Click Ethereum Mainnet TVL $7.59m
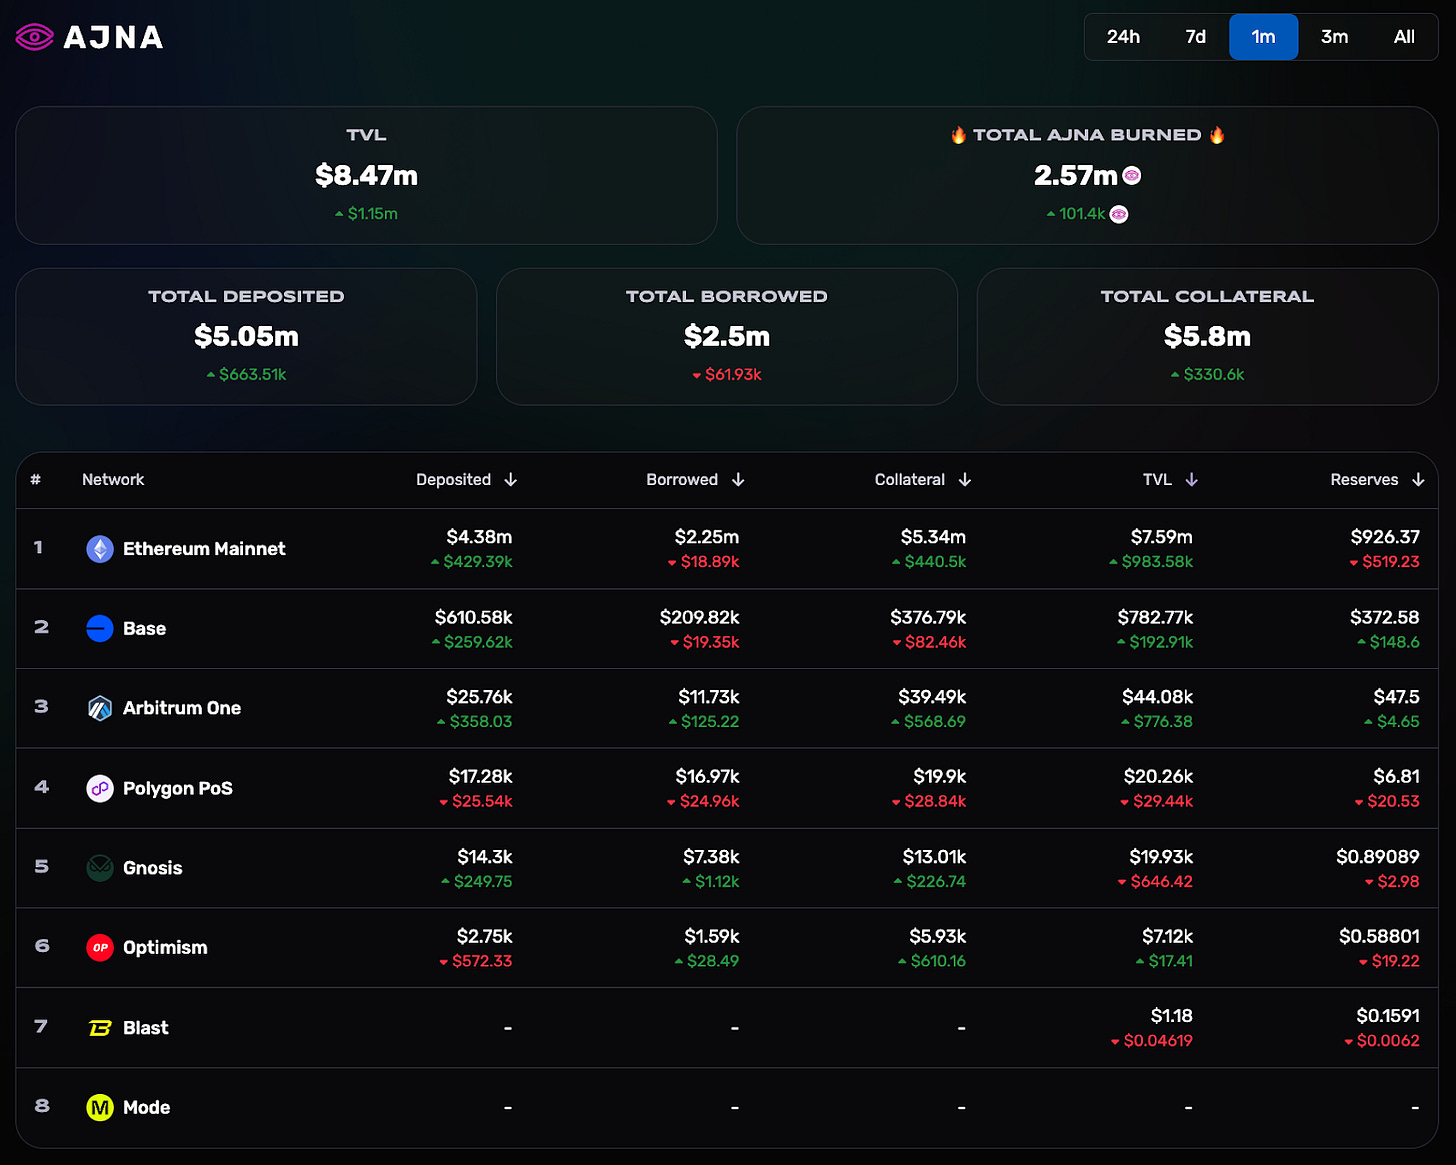1456x1165 pixels. click(x=1161, y=538)
